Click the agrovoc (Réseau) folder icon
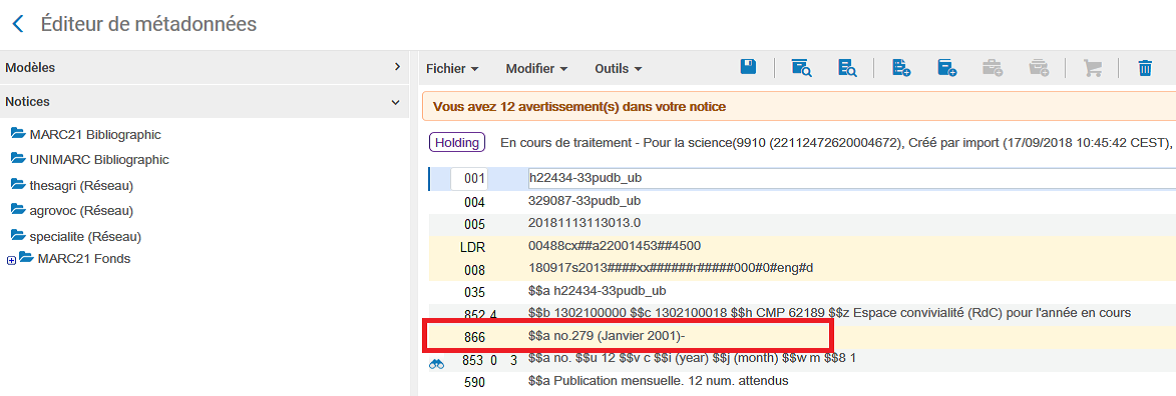This screenshot has height=396, width=1176. [19, 209]
